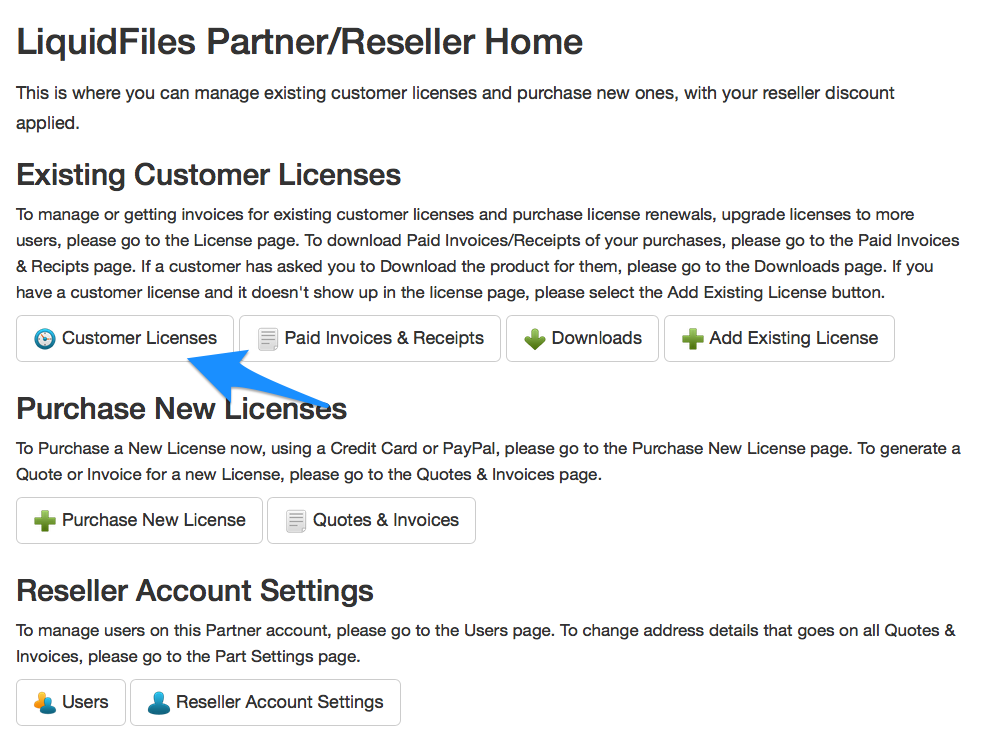This screenshot has height=744, width=1002.
Task: Click the green download arrow on Downloads button
Action: [x=533, y=338]
